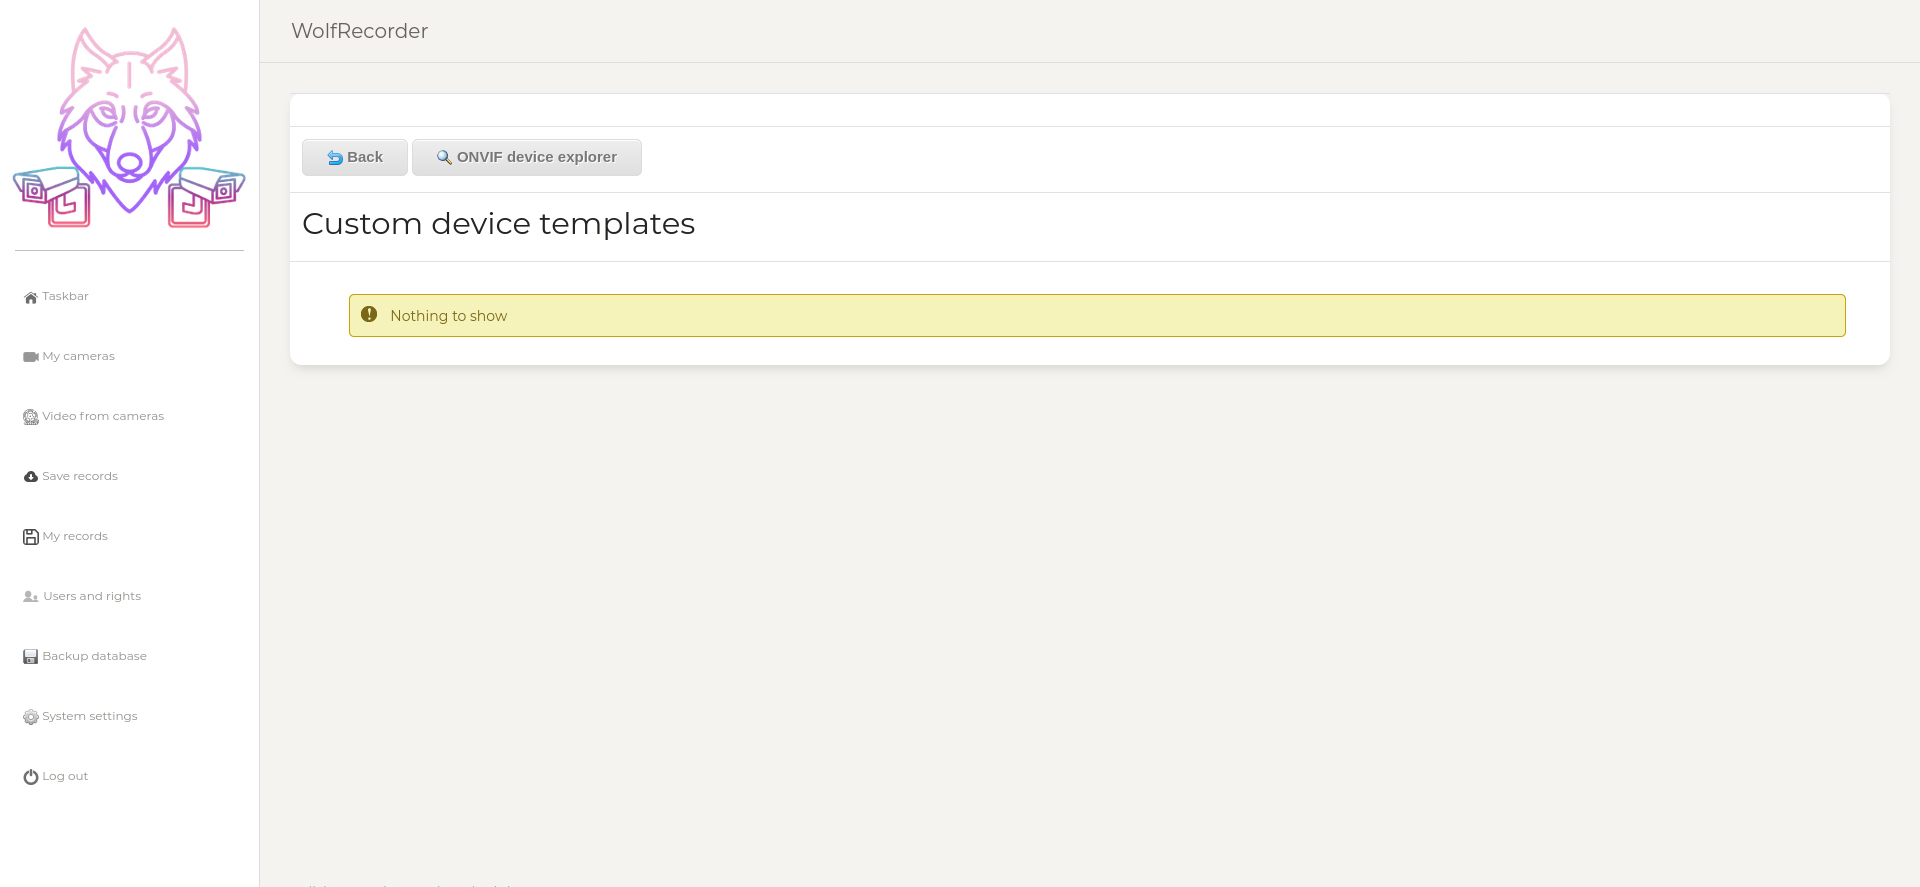1920x887 pixels.
Task: Click the Video from cameras icon
Action: [x=31, y=417]
